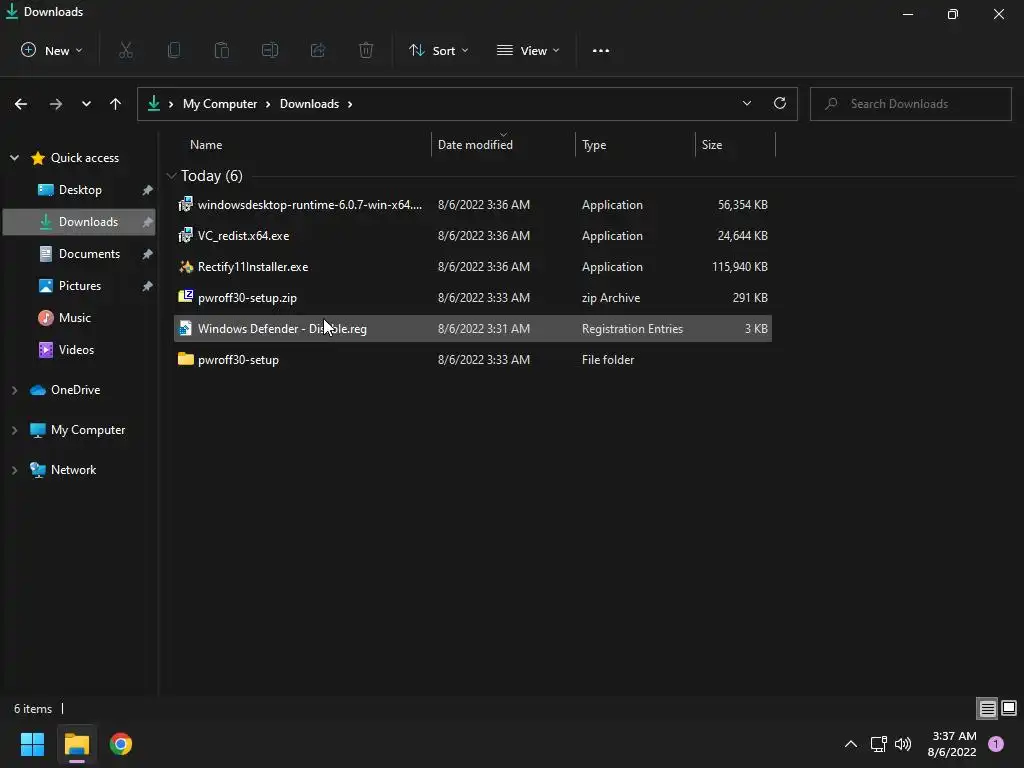Click the Search Downloads field
Screen dimensions: 1024x768
pyautogui.click(x=911, y=104)
